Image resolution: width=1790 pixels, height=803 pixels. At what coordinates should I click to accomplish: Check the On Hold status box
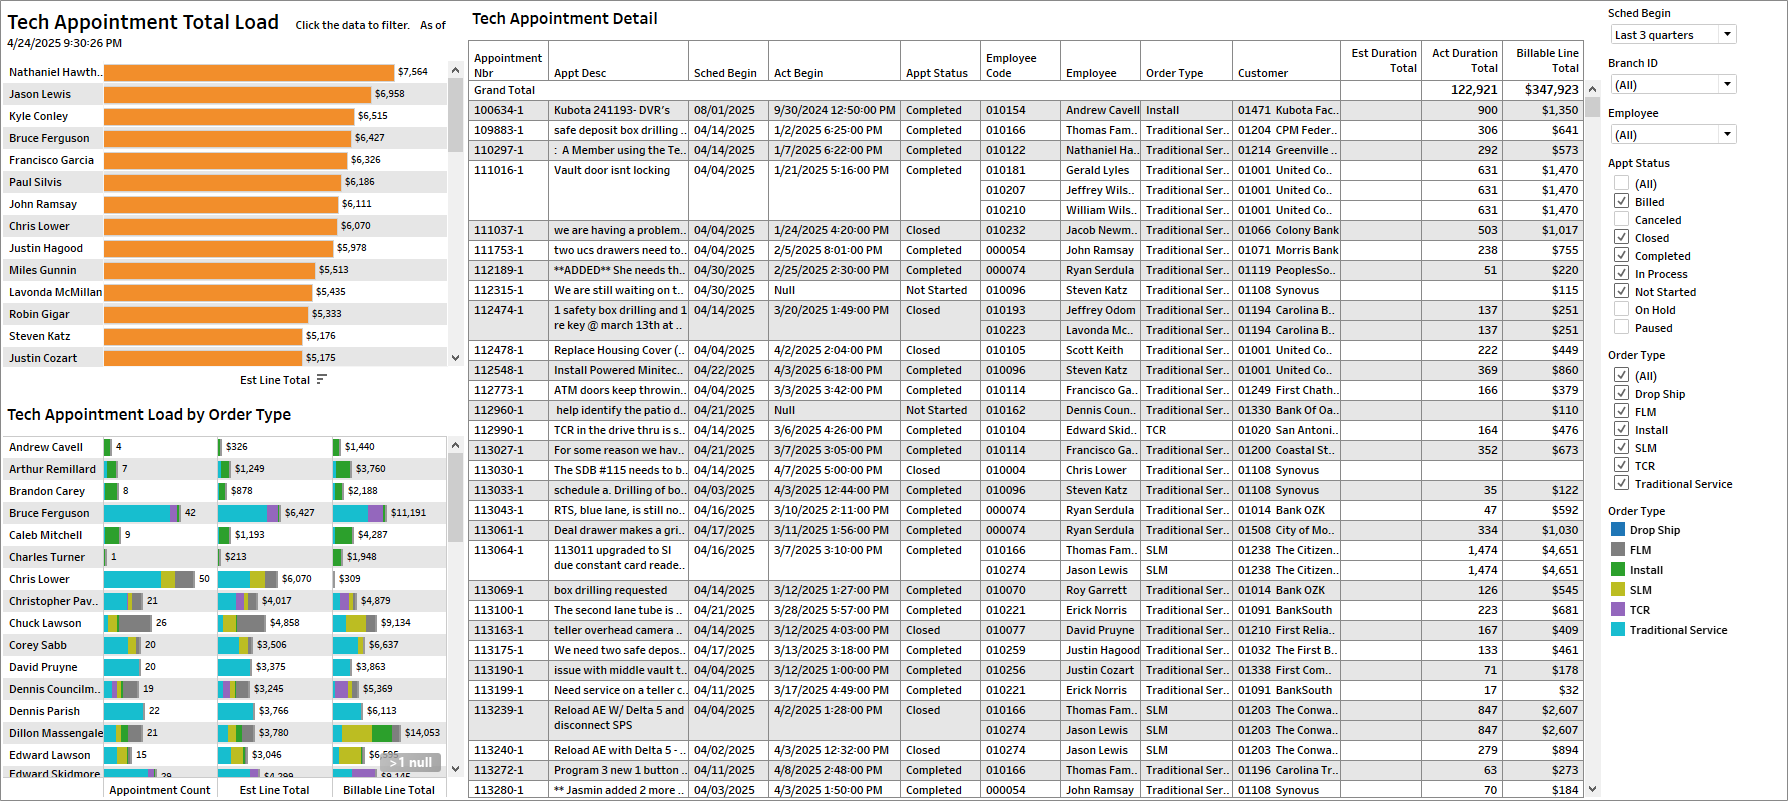pyautogui.click(x=1621, y=310)
